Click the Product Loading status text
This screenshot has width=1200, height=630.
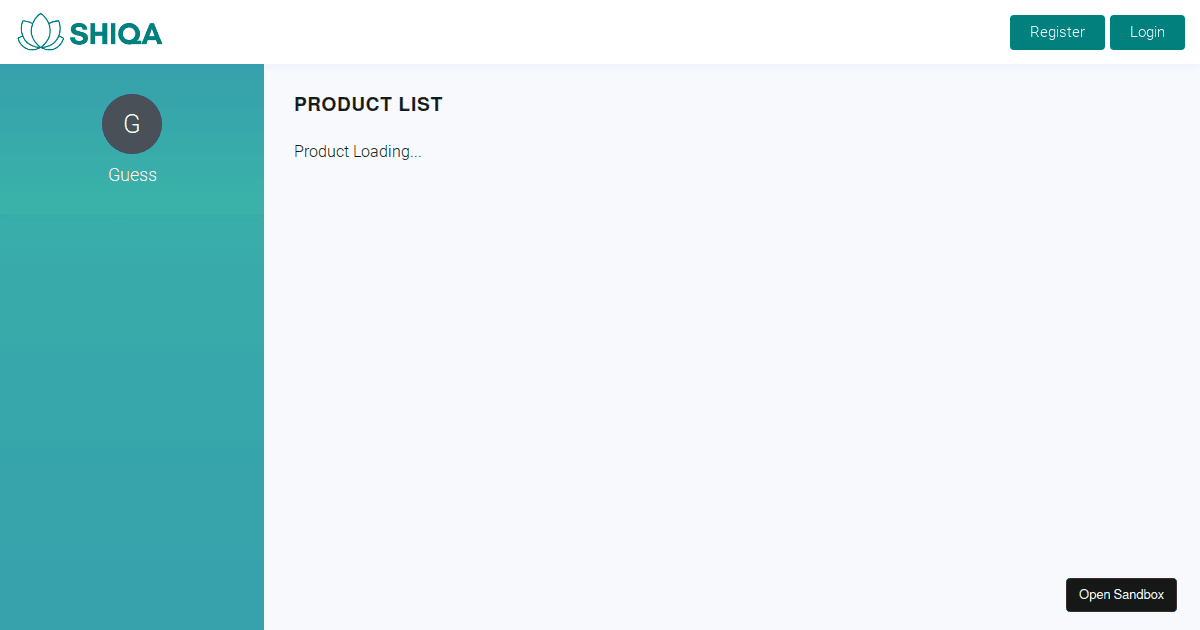tap(358, 151)
